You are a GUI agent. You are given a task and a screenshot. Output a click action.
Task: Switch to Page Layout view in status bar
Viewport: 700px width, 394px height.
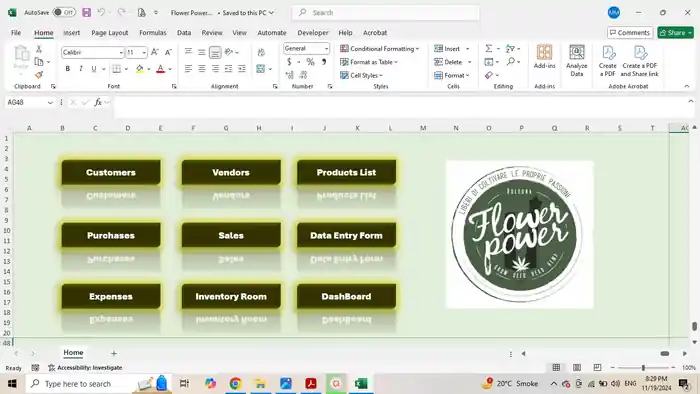coord(577,367)
